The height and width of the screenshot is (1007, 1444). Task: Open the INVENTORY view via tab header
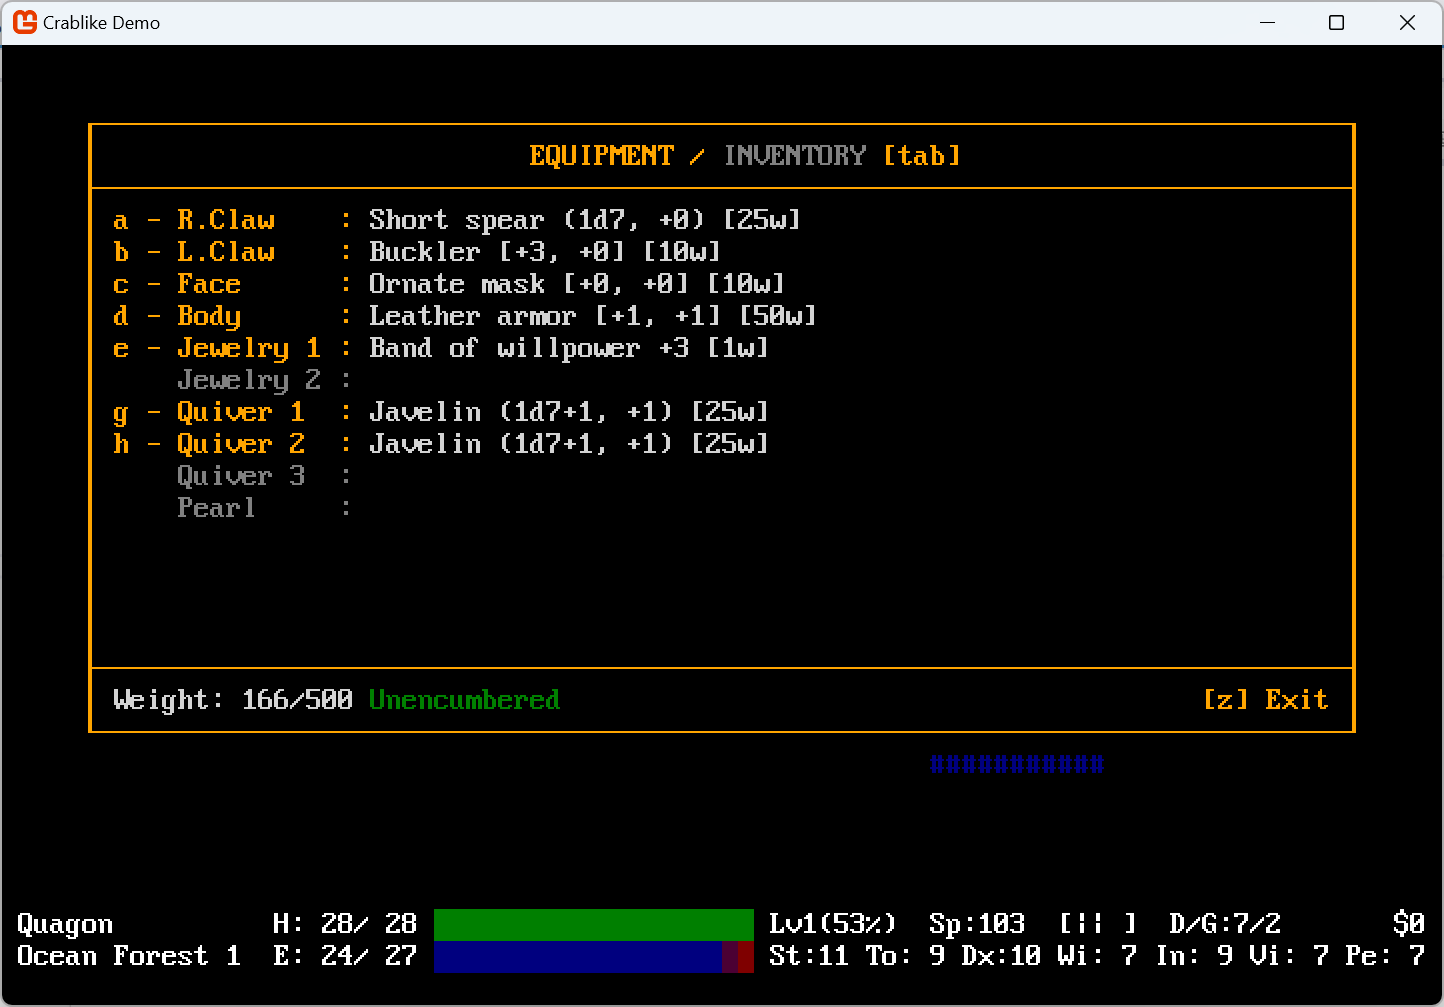pos(796,155)
